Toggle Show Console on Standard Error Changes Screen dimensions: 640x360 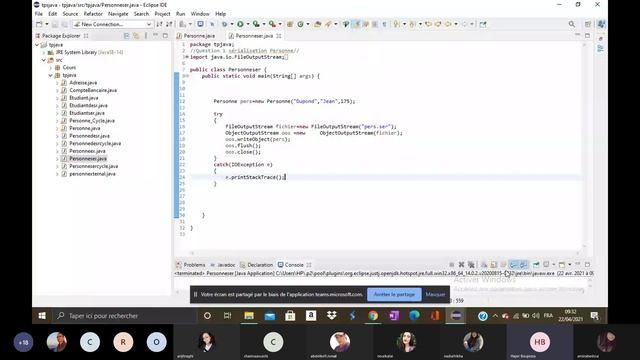[523, 264]
